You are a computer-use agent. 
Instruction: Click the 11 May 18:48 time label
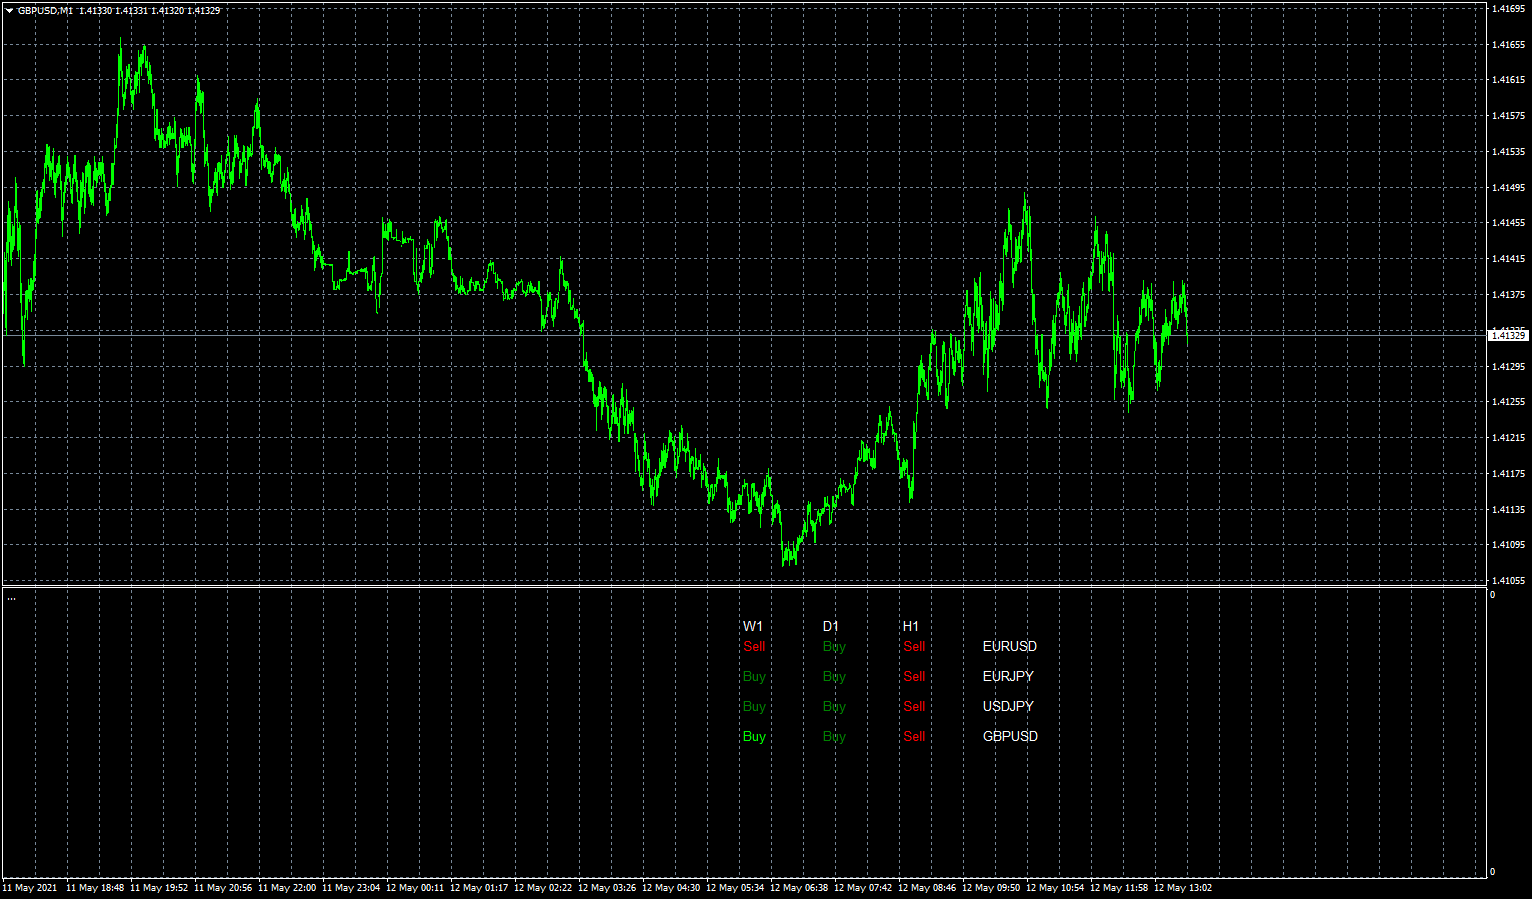tap(95, 887)
